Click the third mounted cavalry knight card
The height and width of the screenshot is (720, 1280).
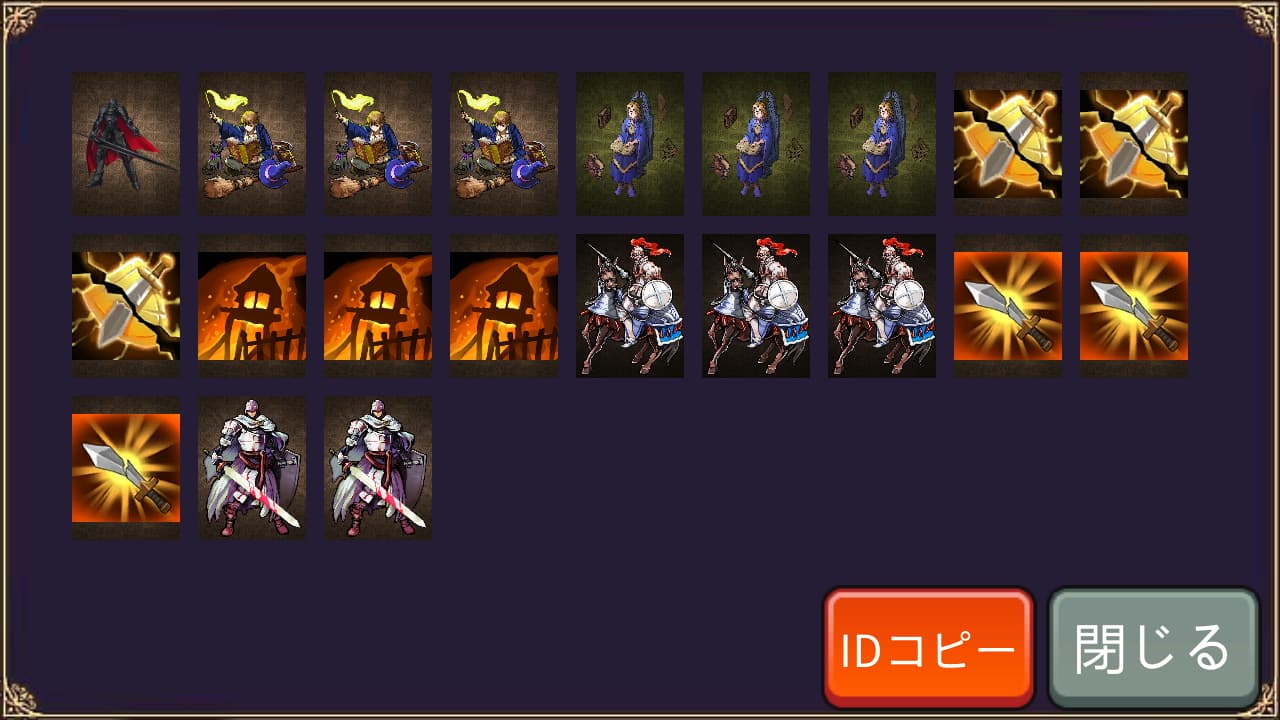882,306
